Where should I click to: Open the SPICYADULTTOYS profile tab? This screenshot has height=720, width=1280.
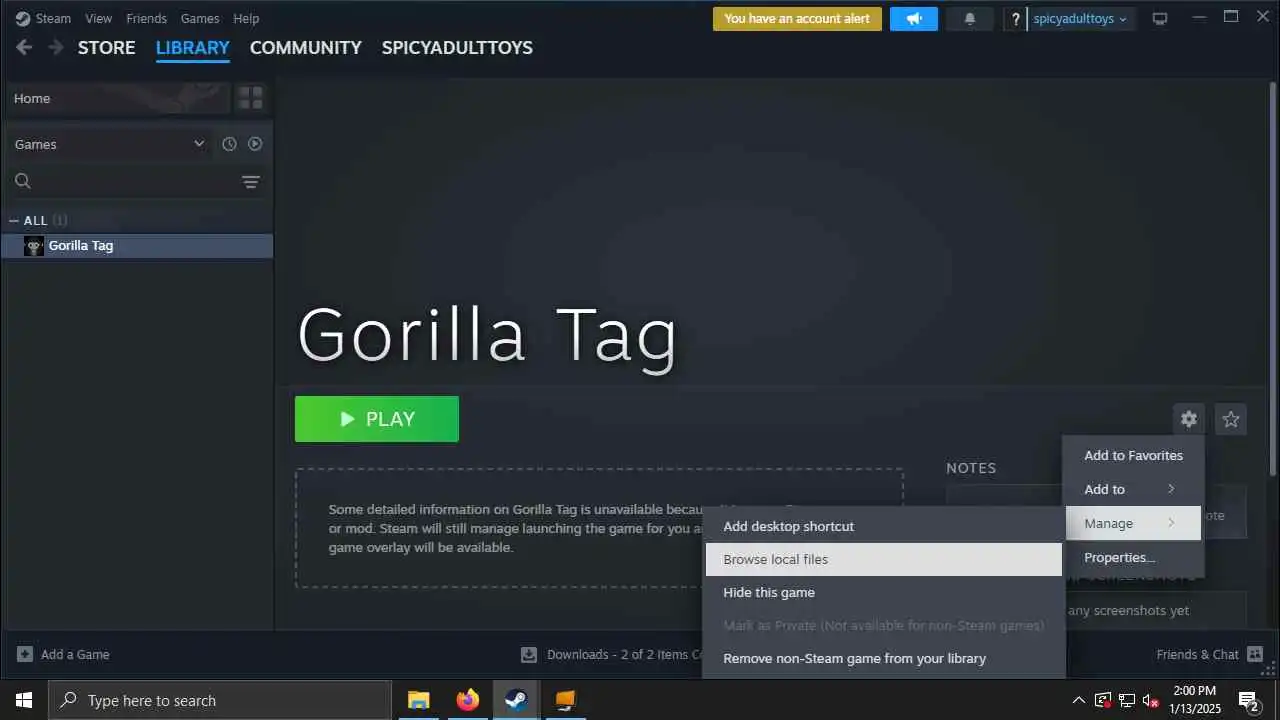[457, 47]
